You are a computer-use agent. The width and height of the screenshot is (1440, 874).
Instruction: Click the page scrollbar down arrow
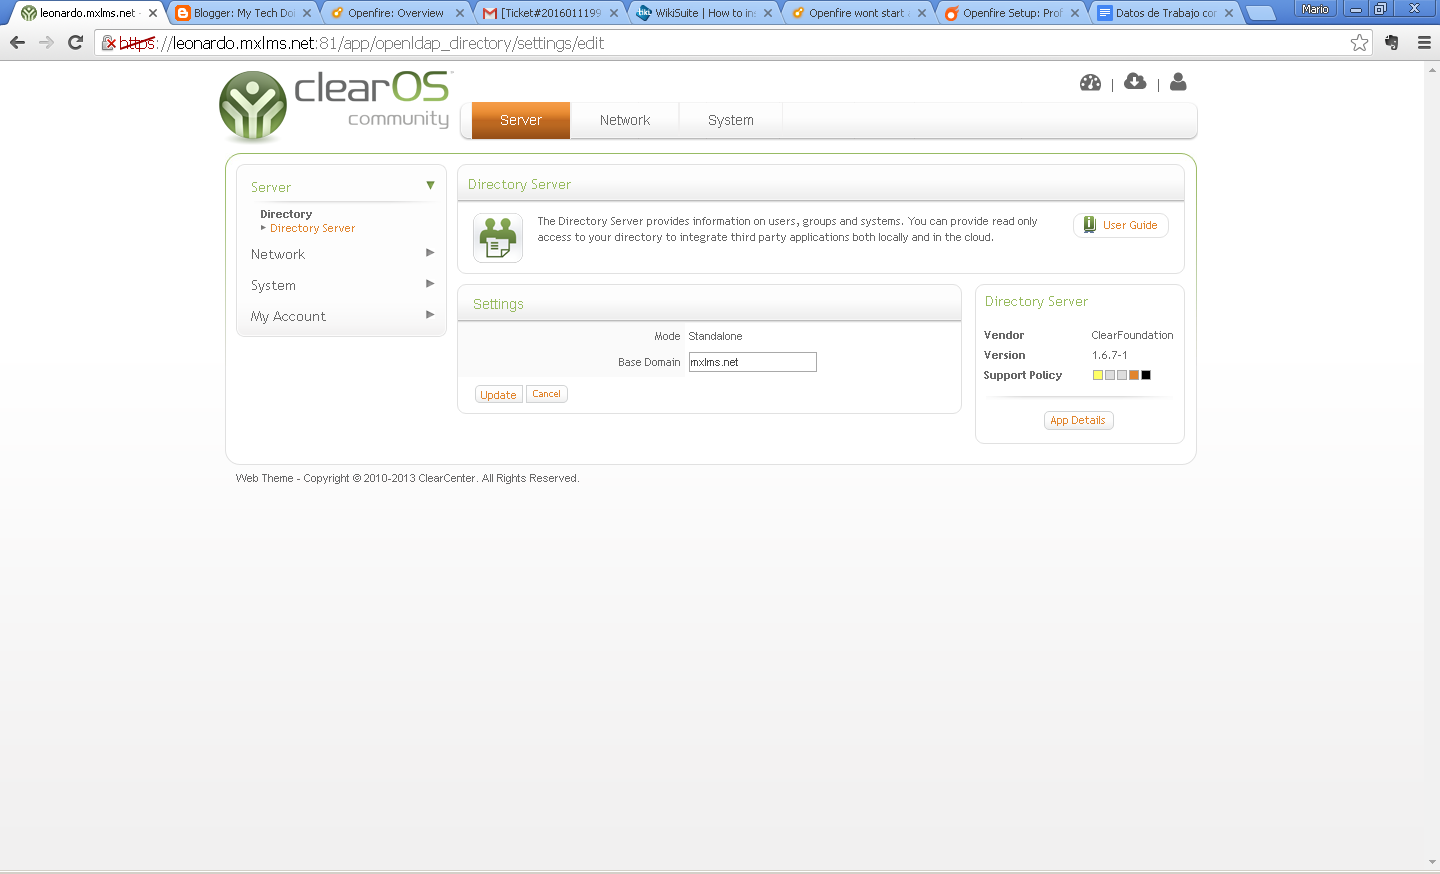[1432, 862]
